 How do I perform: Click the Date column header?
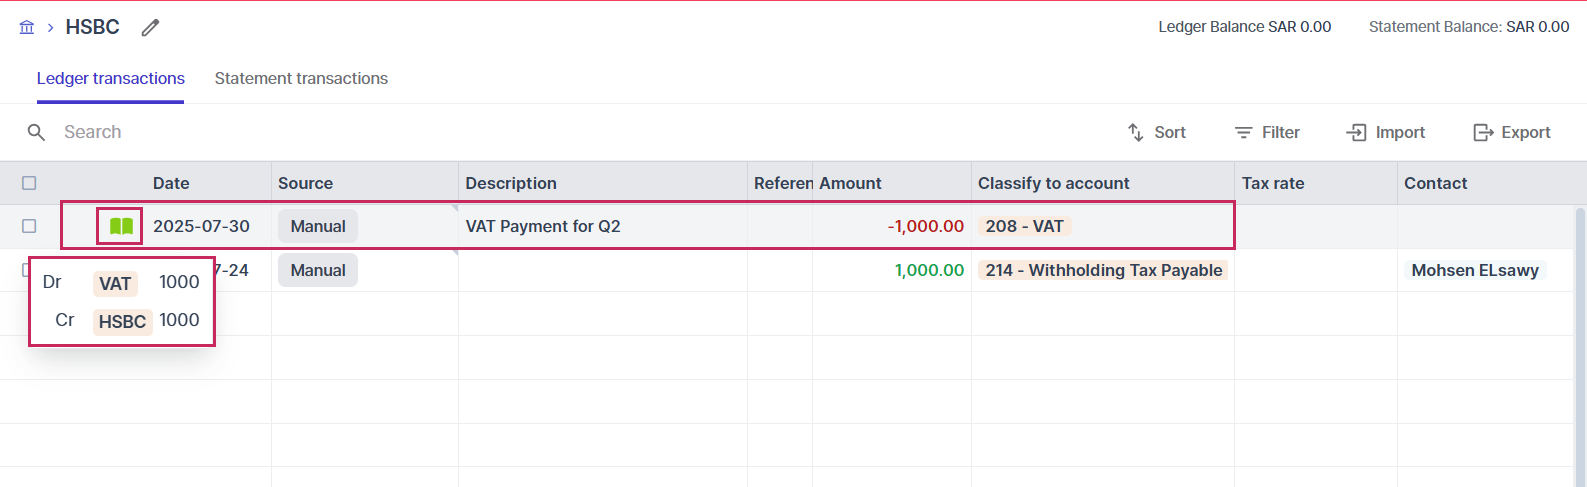(x=171, y=183)
